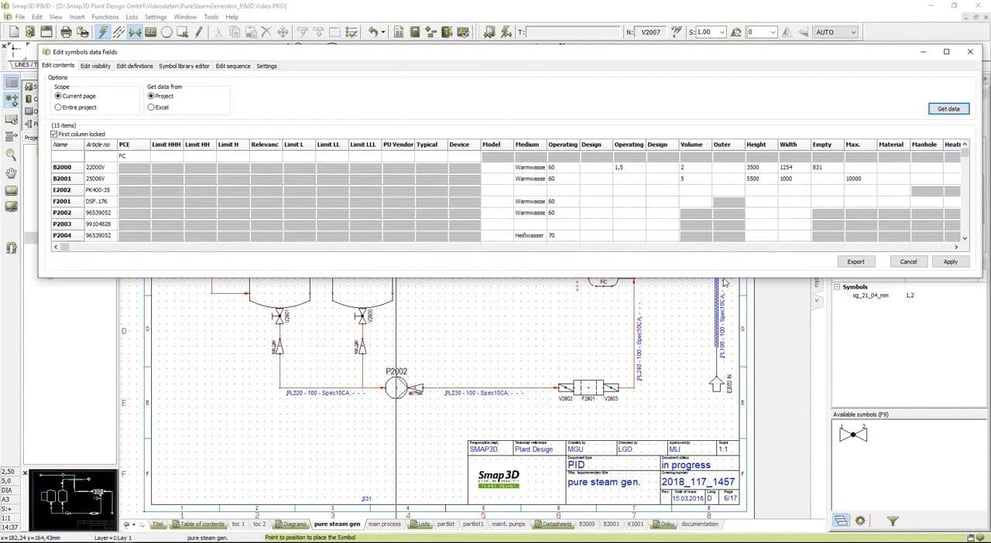Click the magnet snap icon in left sidebar
The height and width of the screenshot is (543, 991).
tap(11, 248)
